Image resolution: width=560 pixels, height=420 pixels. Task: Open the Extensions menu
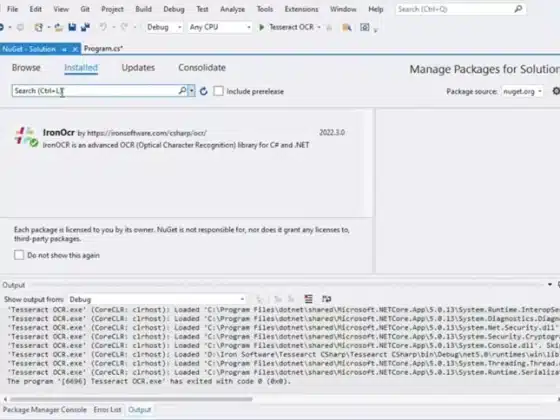(x=301, y=9)
